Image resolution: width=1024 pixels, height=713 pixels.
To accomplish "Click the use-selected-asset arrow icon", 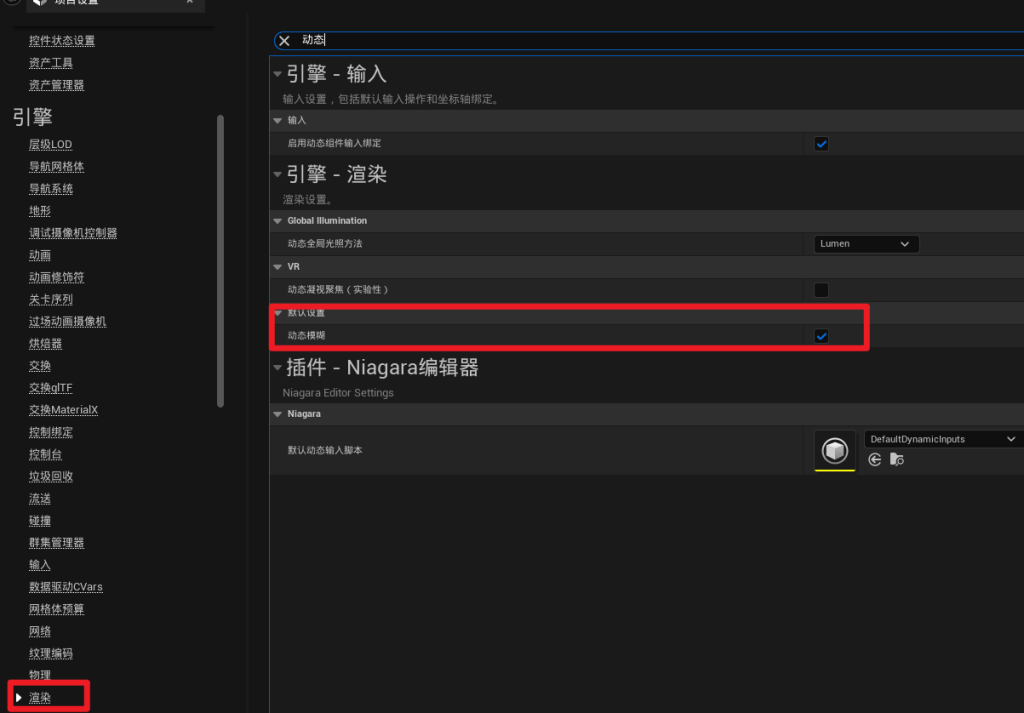I will pyautogui.click(x=875, y=459).
